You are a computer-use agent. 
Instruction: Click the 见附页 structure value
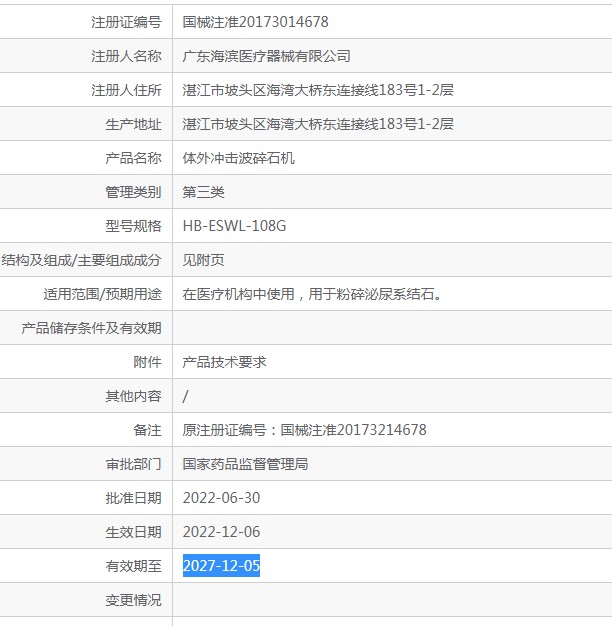203,260
